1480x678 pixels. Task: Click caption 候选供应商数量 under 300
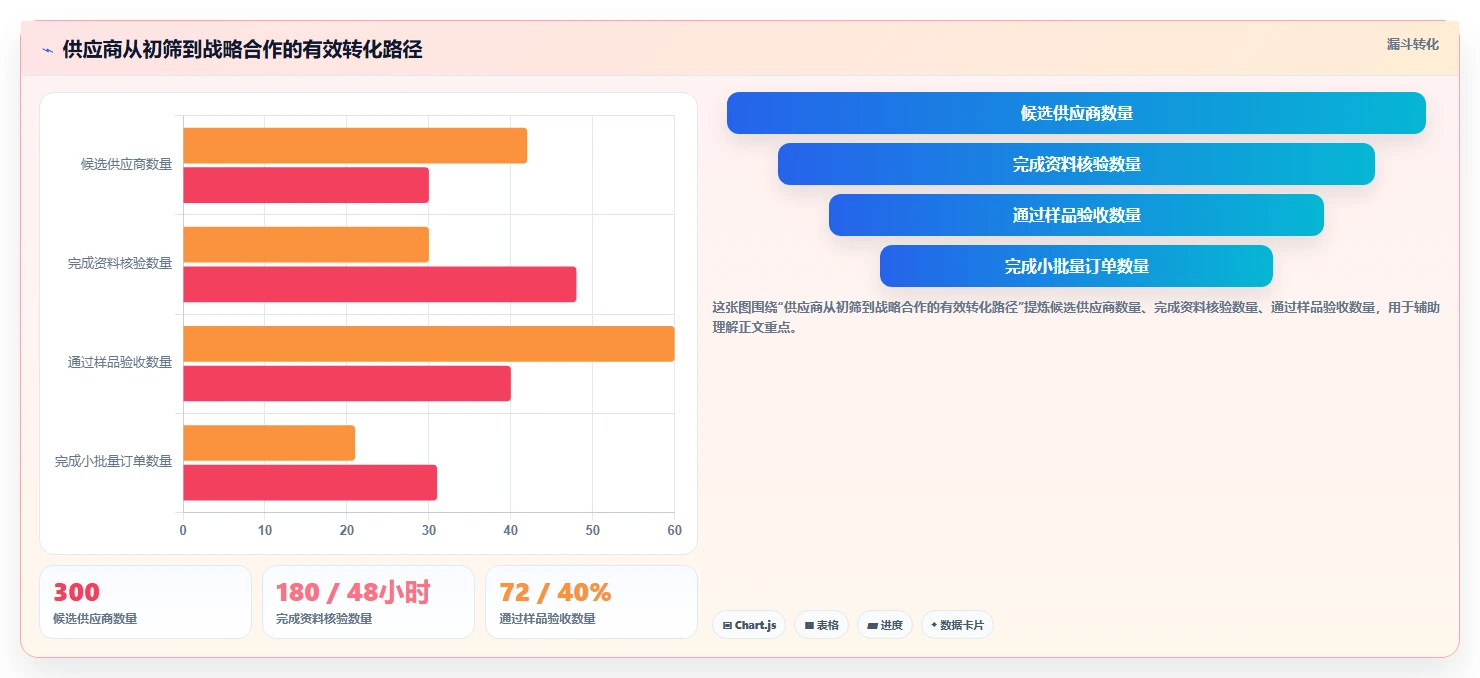(95, 619)
